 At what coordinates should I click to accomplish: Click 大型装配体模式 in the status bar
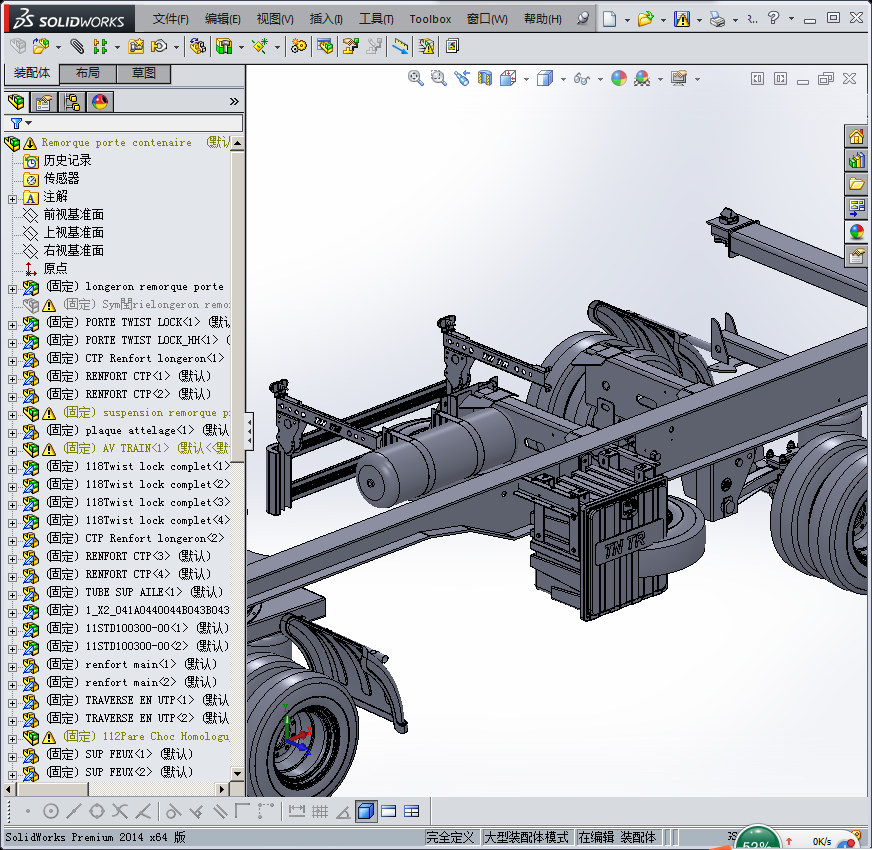tap(526, 837)
